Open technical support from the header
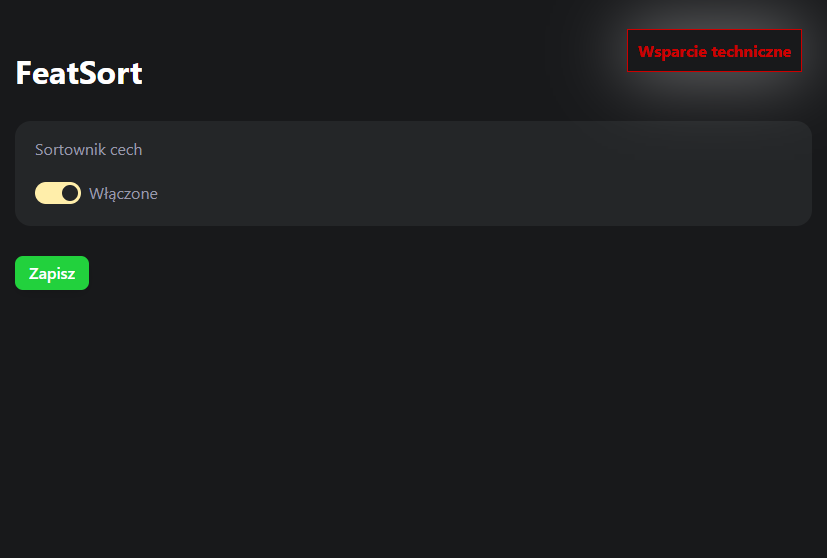The image size is (827, 558). click(x=714, y=51)
